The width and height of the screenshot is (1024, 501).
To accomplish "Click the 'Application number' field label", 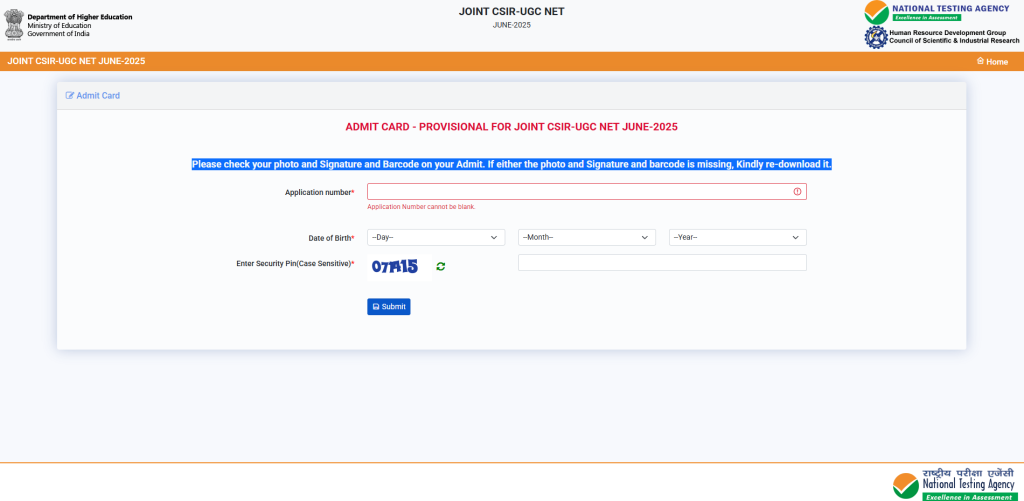I will click(319, 192).
